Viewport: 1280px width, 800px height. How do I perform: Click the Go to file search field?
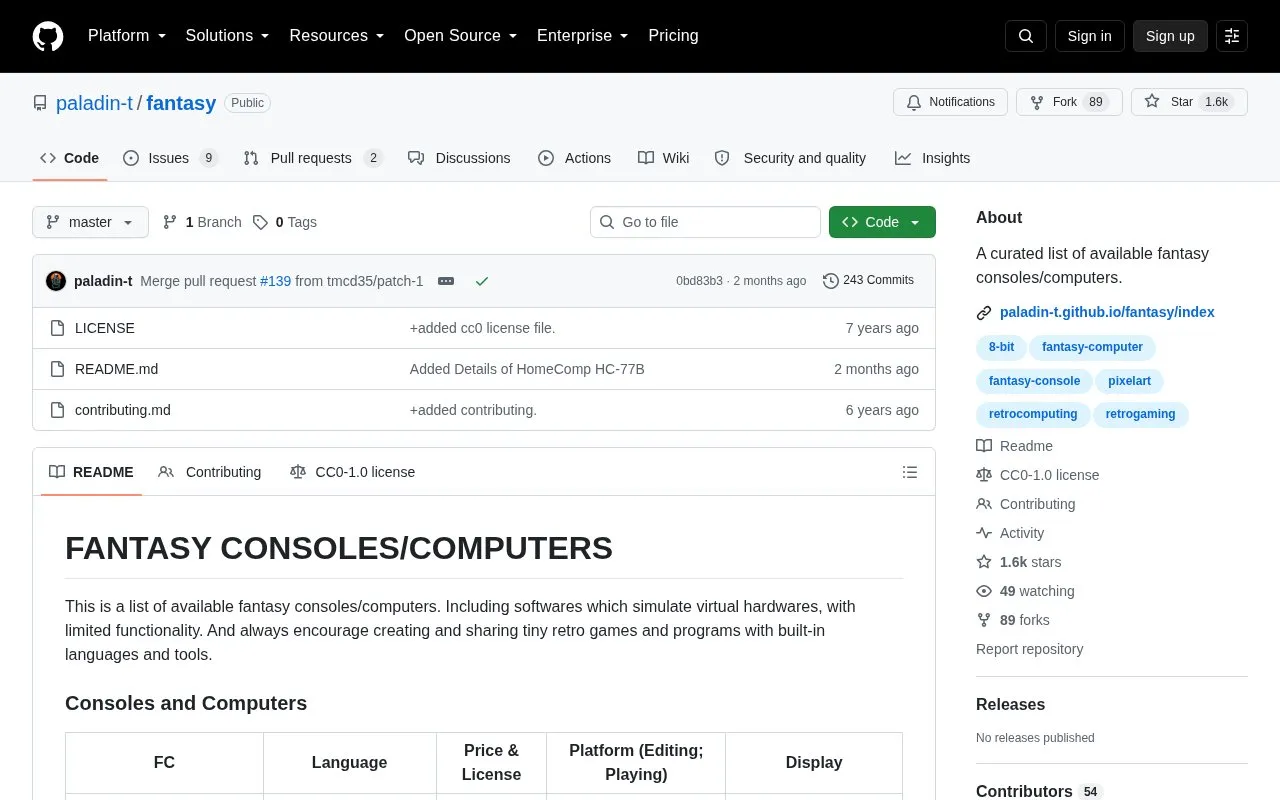pos(705,222)
